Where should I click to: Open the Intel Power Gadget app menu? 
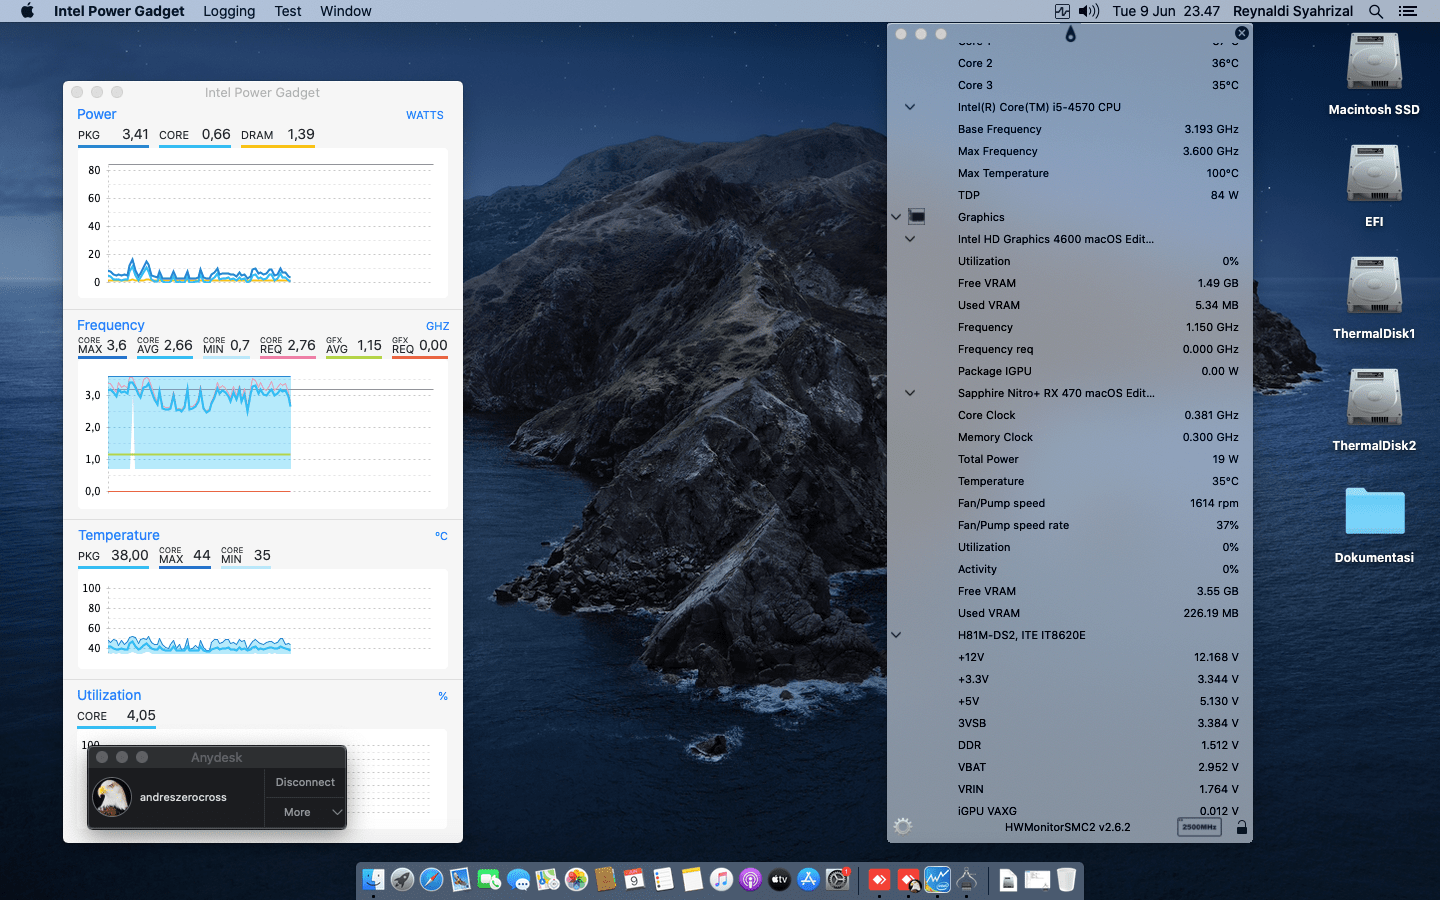click(119, 11)
